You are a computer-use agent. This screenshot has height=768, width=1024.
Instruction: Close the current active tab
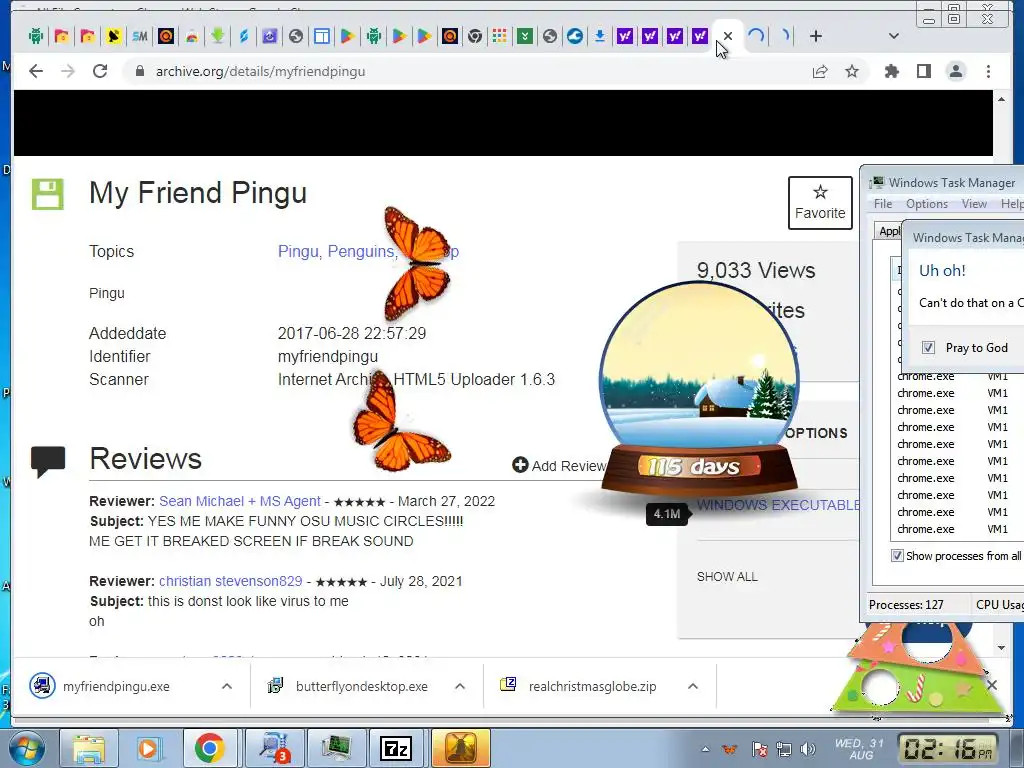point(728,36)
